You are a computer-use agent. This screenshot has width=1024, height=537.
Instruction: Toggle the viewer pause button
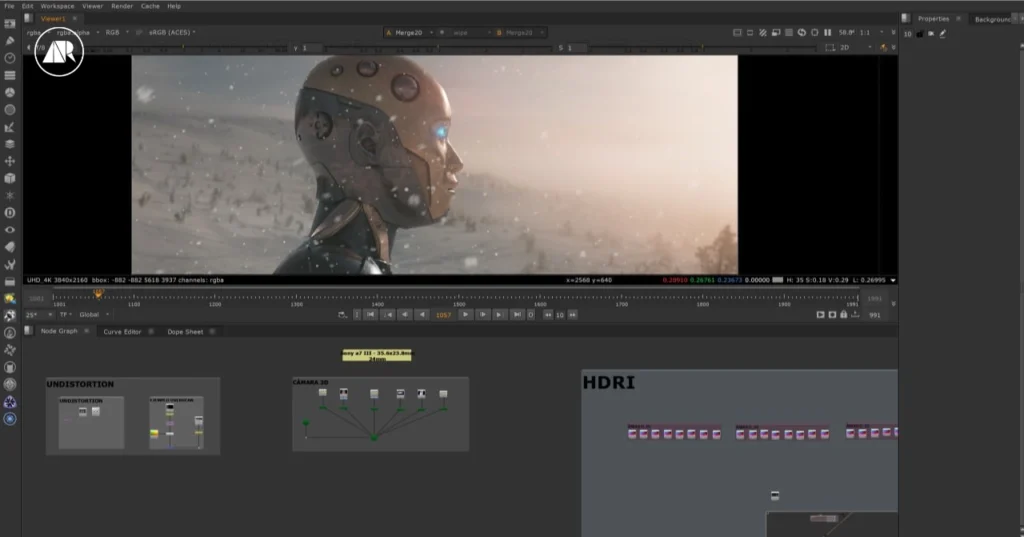827,32
